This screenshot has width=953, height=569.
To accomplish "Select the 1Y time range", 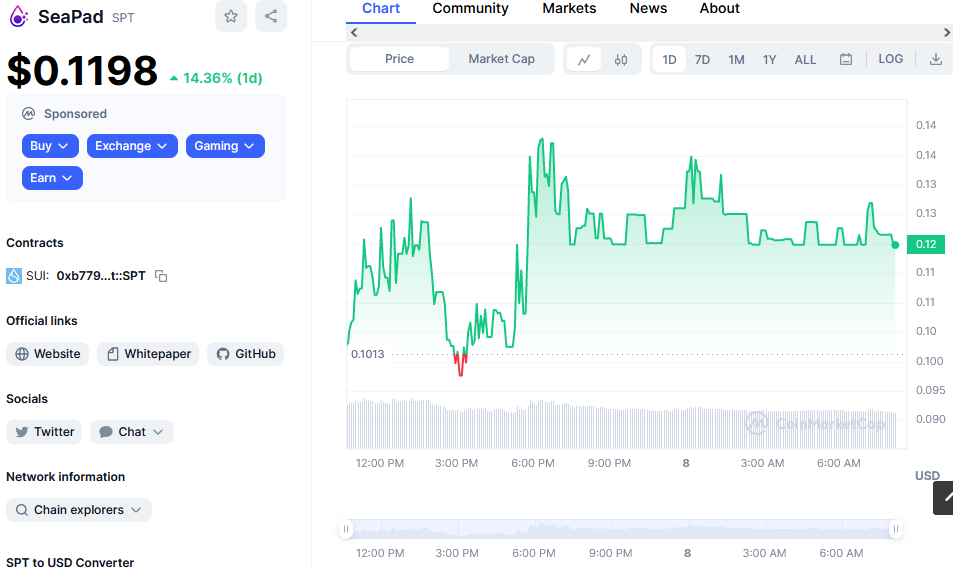I will pyautogui.click(x=769, y=60).
